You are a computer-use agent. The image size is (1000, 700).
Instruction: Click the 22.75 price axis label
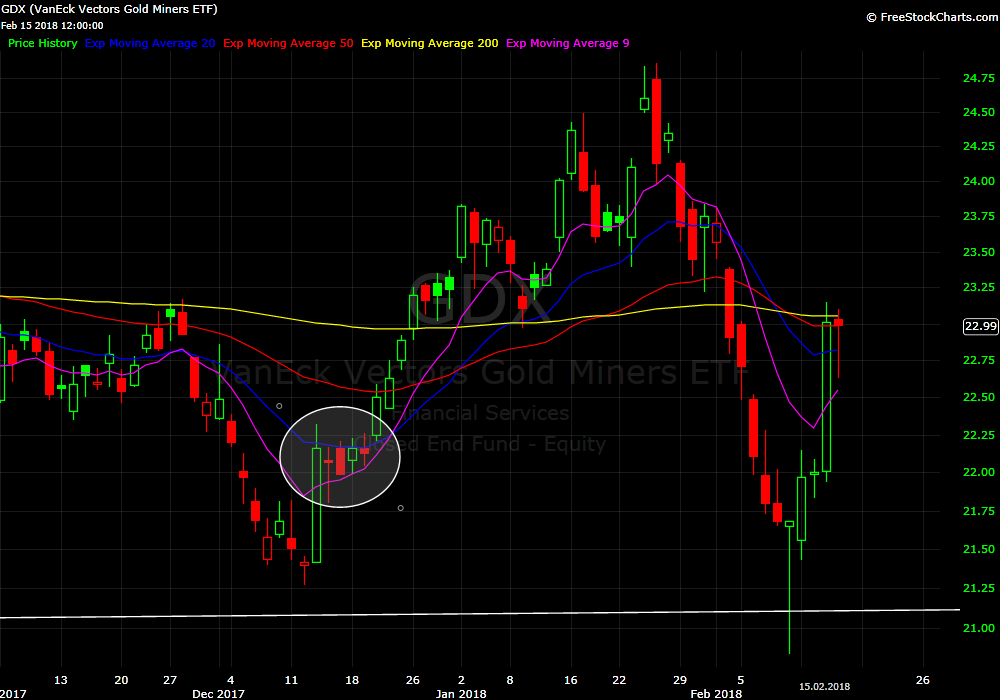pos(978,360)
